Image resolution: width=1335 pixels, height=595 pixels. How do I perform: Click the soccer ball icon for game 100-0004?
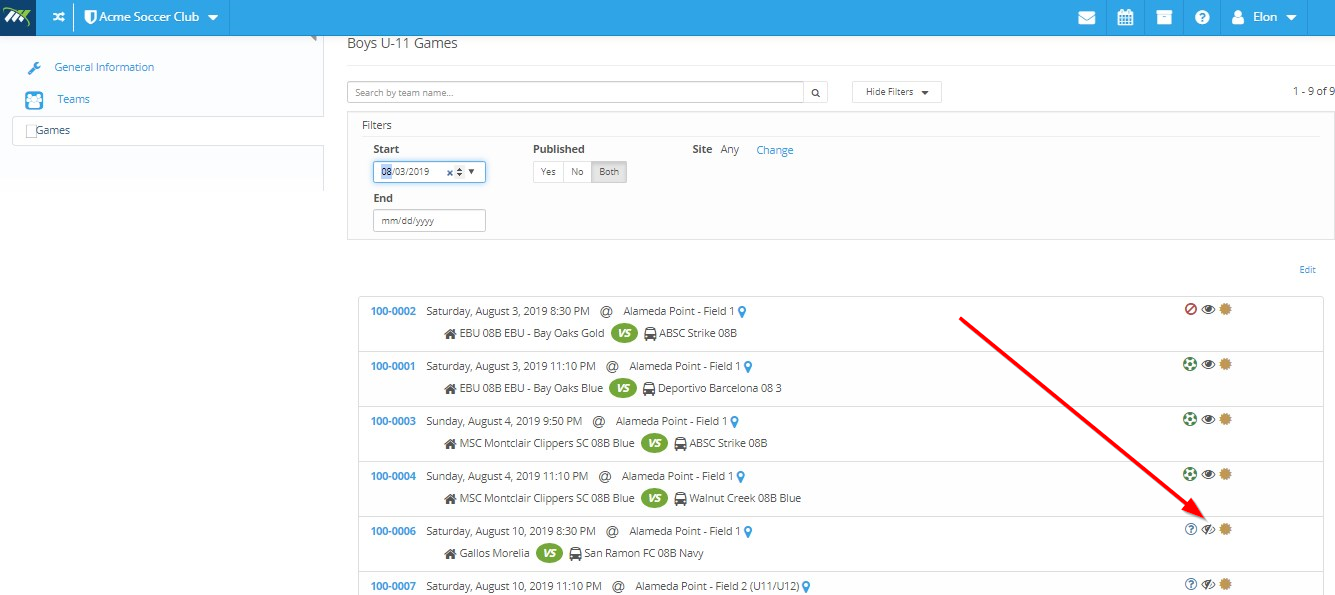tap(1190, 474)
